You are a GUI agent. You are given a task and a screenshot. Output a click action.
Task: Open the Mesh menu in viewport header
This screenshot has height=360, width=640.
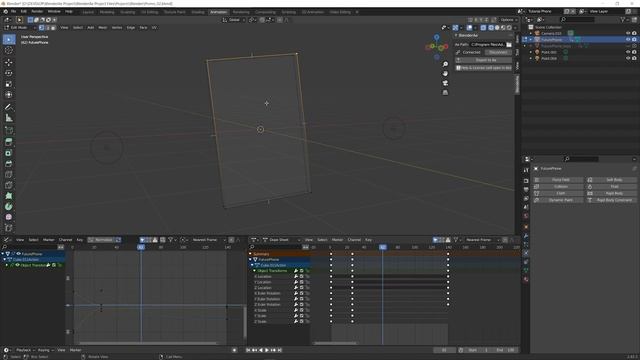102,28
